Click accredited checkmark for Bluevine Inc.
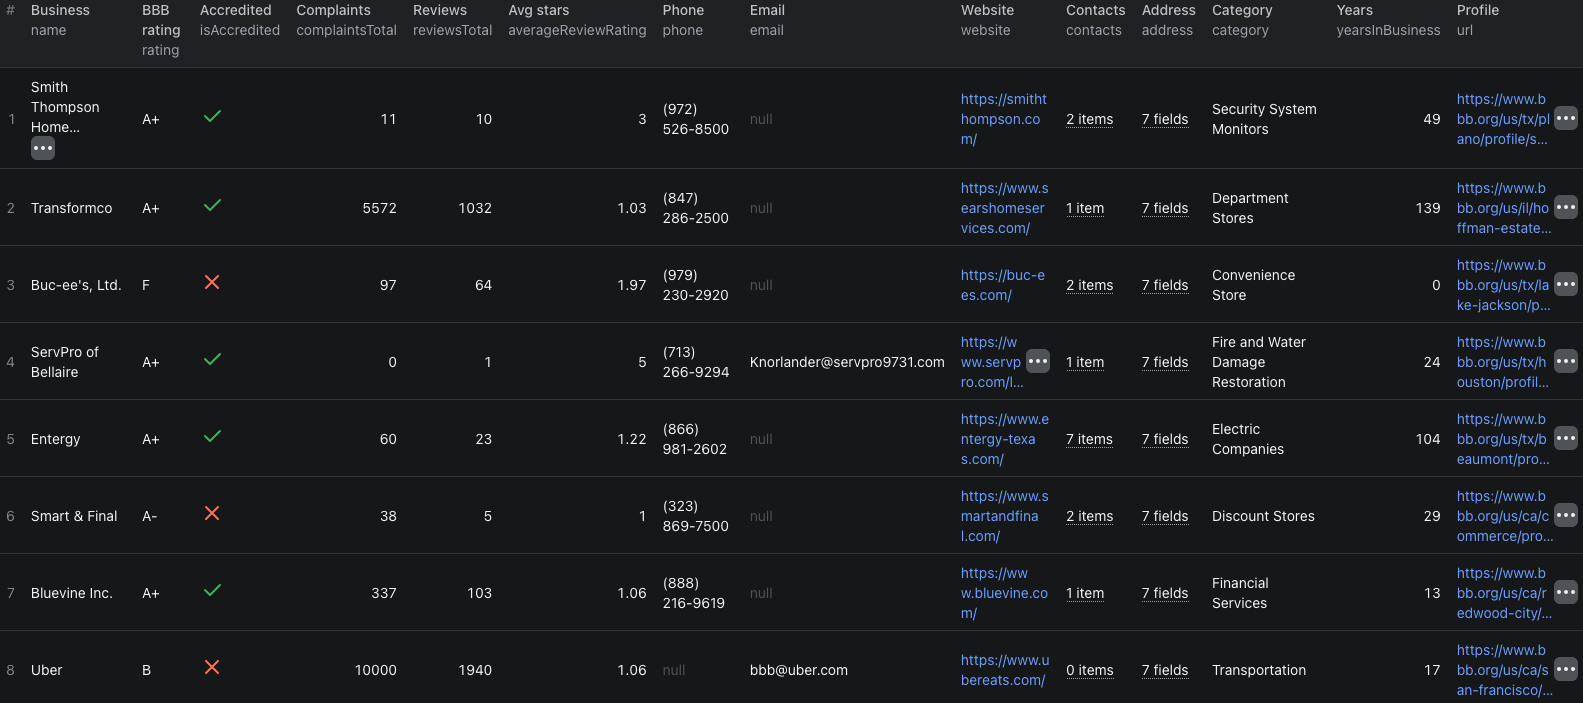Image resolution: width=1583 pixels, height=703 pixels. pos(212,591)
